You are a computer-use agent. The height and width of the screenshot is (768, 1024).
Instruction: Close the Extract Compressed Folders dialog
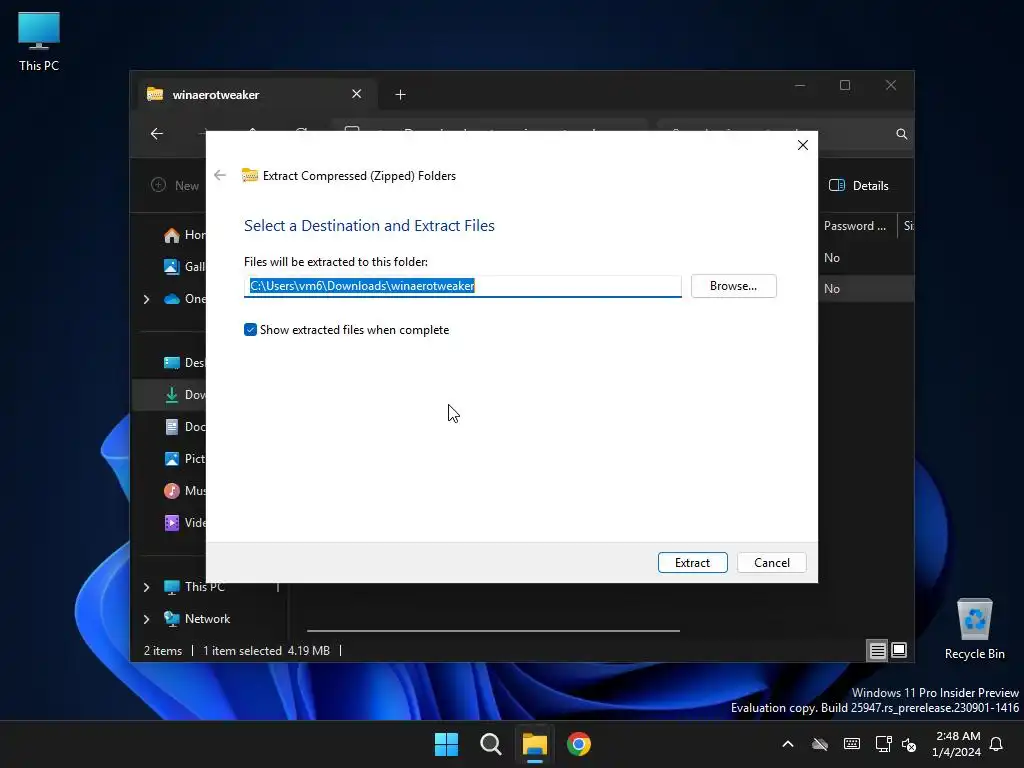tap(803, 145)
